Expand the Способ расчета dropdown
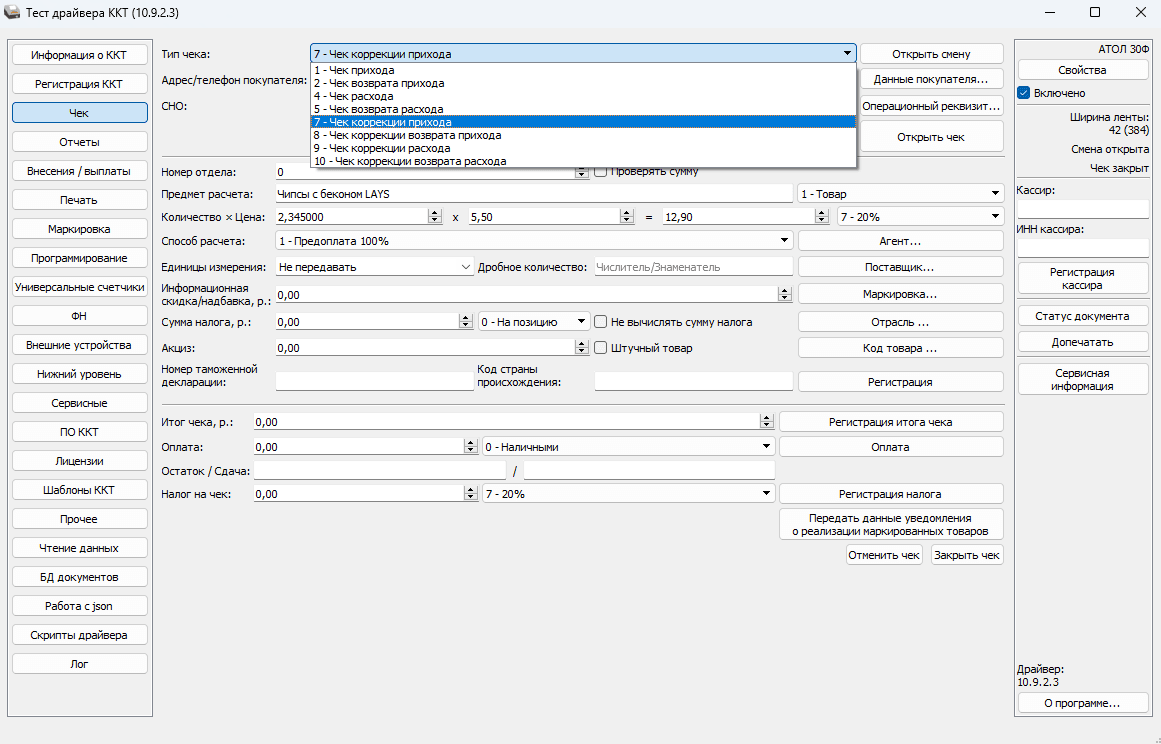The width and height of the screenshot is (1161, 744). [x=783, y=241]
